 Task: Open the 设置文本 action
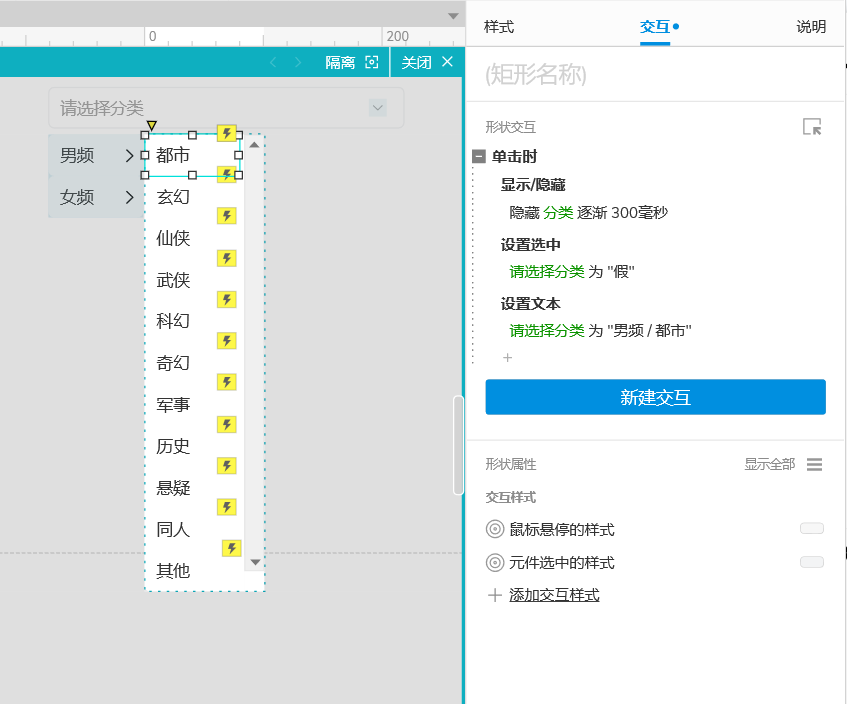pyautogui.click(x=530, y=304)
